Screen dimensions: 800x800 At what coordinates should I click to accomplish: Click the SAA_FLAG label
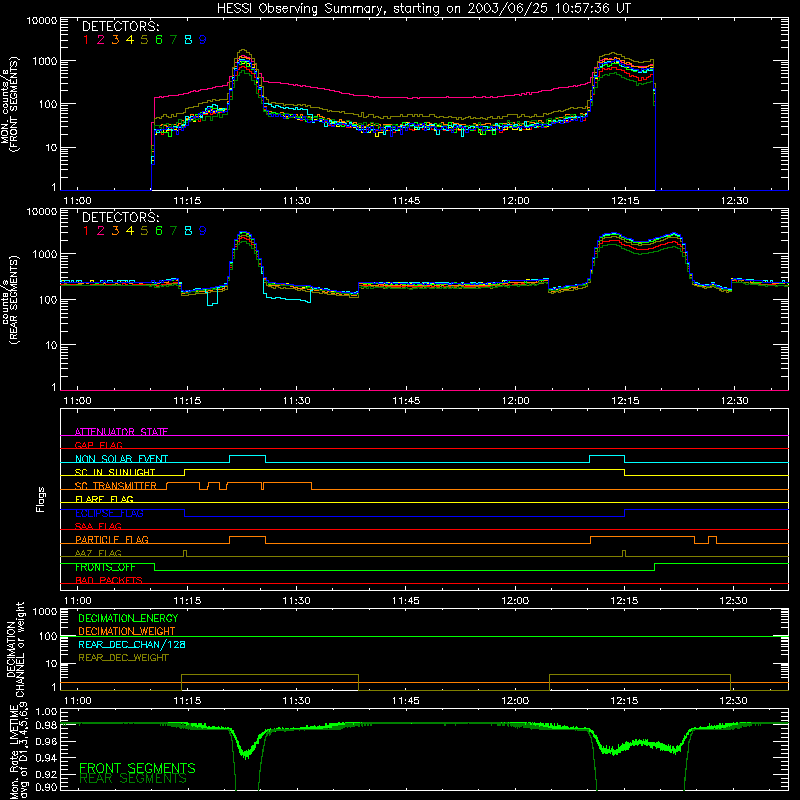coord(98,526)
